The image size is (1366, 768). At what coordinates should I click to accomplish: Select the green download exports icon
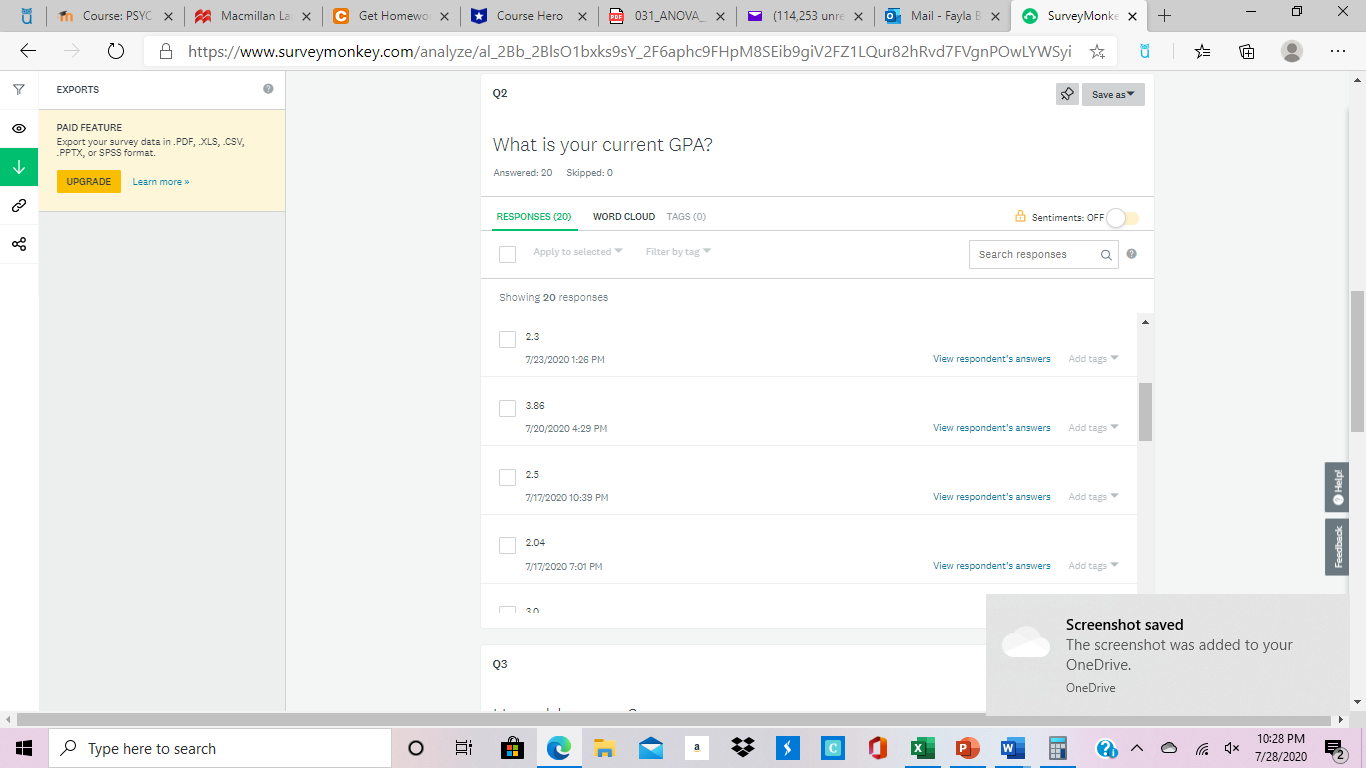click(19, 167)
